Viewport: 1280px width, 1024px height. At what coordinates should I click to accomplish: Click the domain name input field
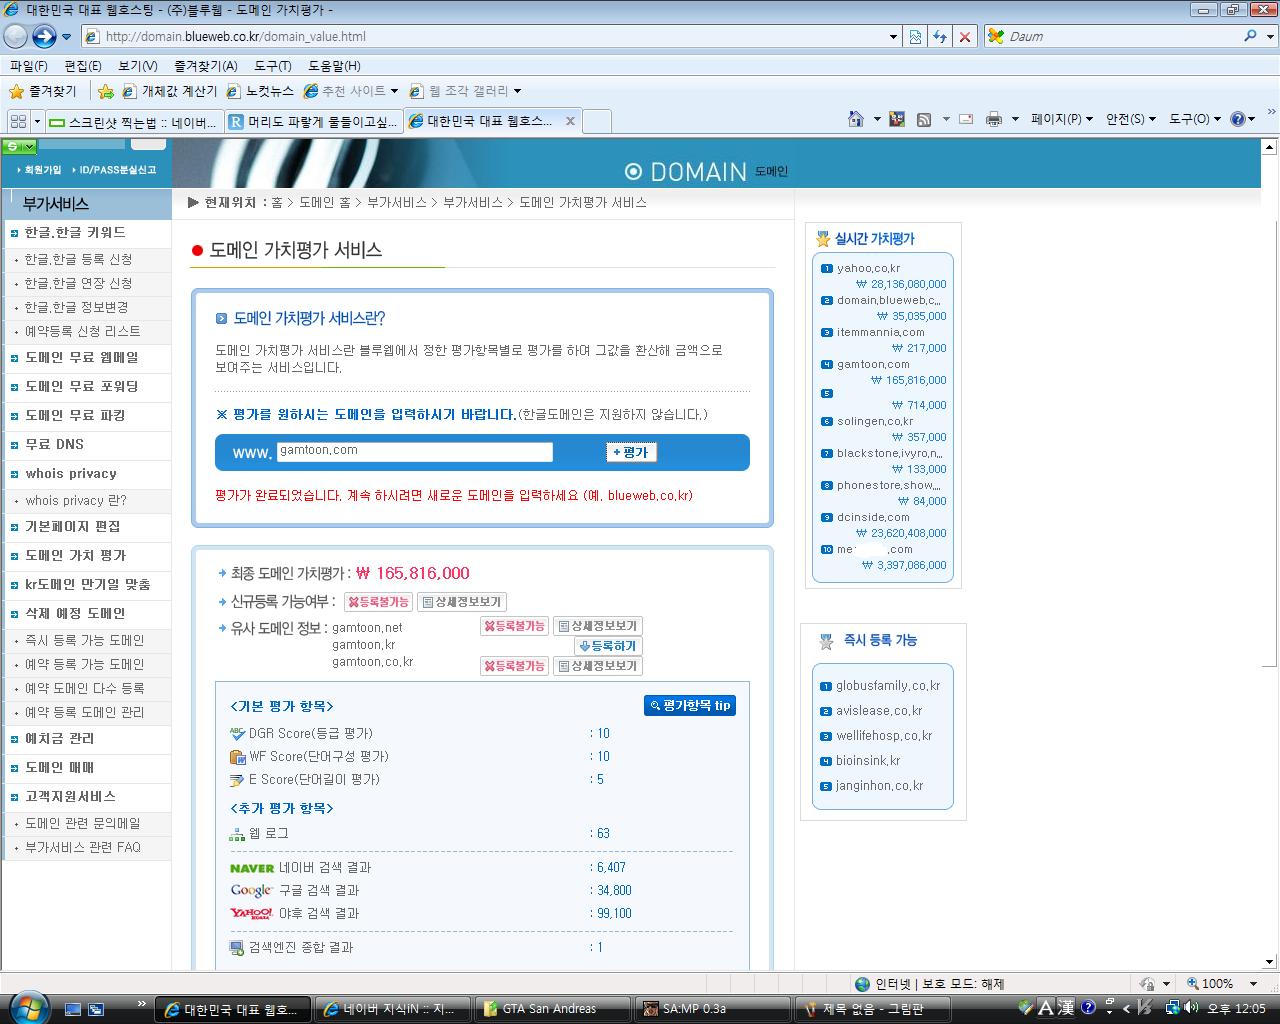pyautogui.click(x=414, y=452)
